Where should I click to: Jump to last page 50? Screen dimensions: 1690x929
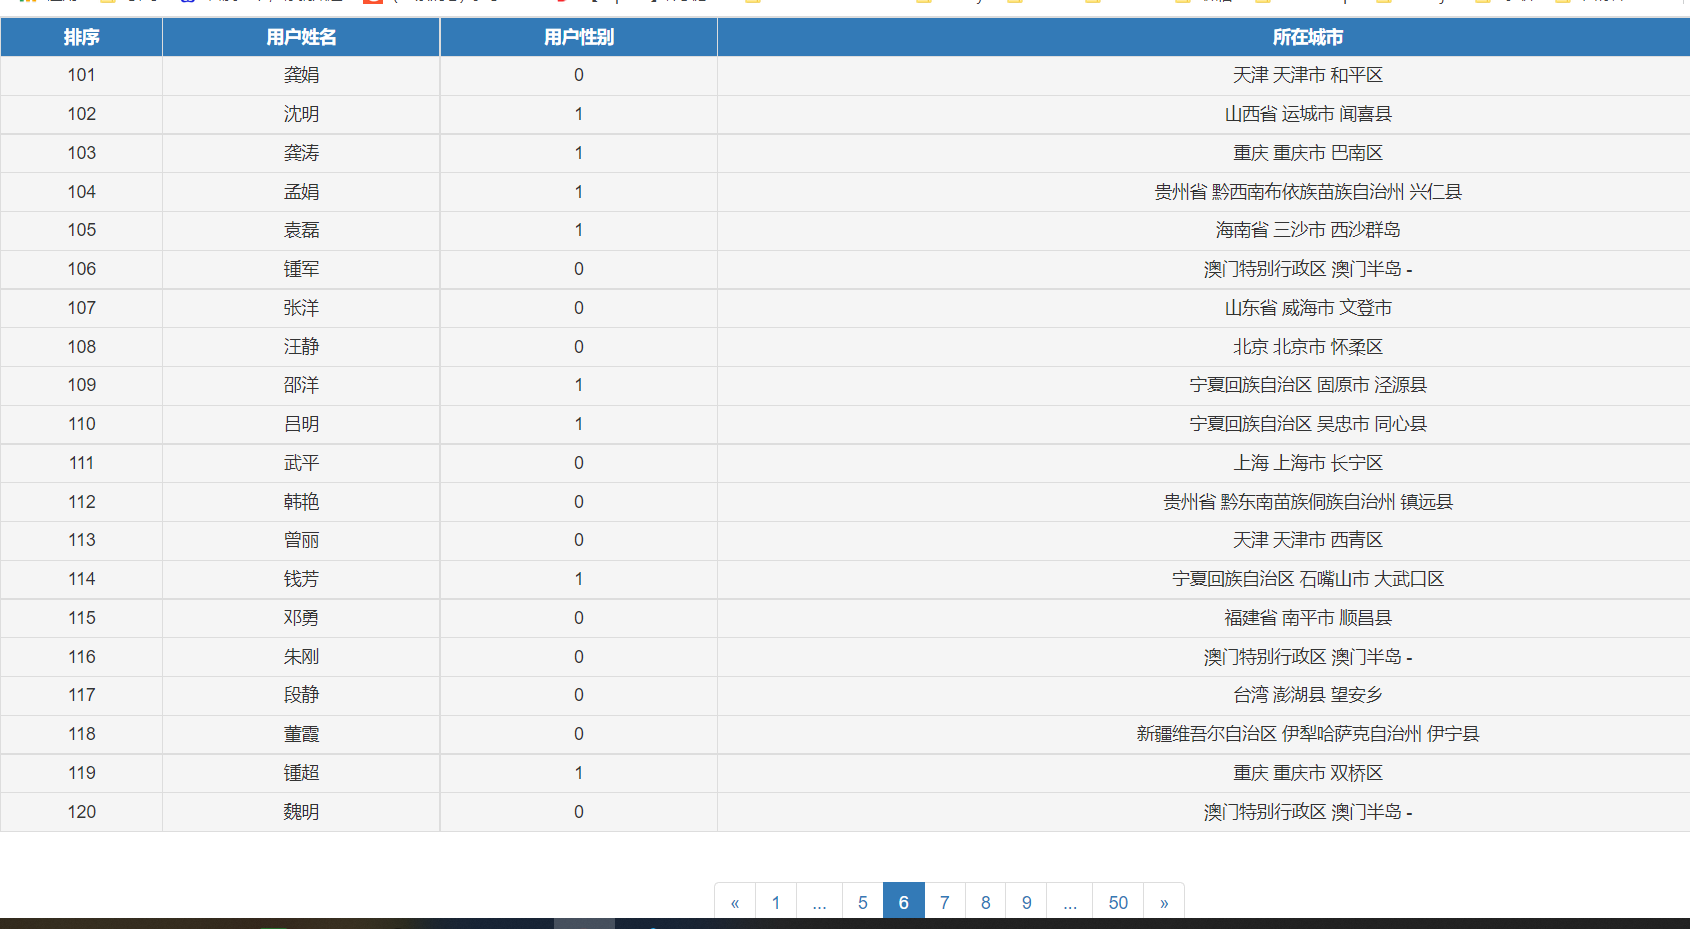[1118, 902]
